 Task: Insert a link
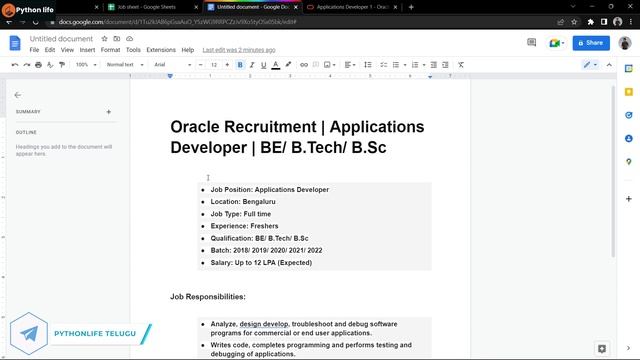[x=304, y=65]
